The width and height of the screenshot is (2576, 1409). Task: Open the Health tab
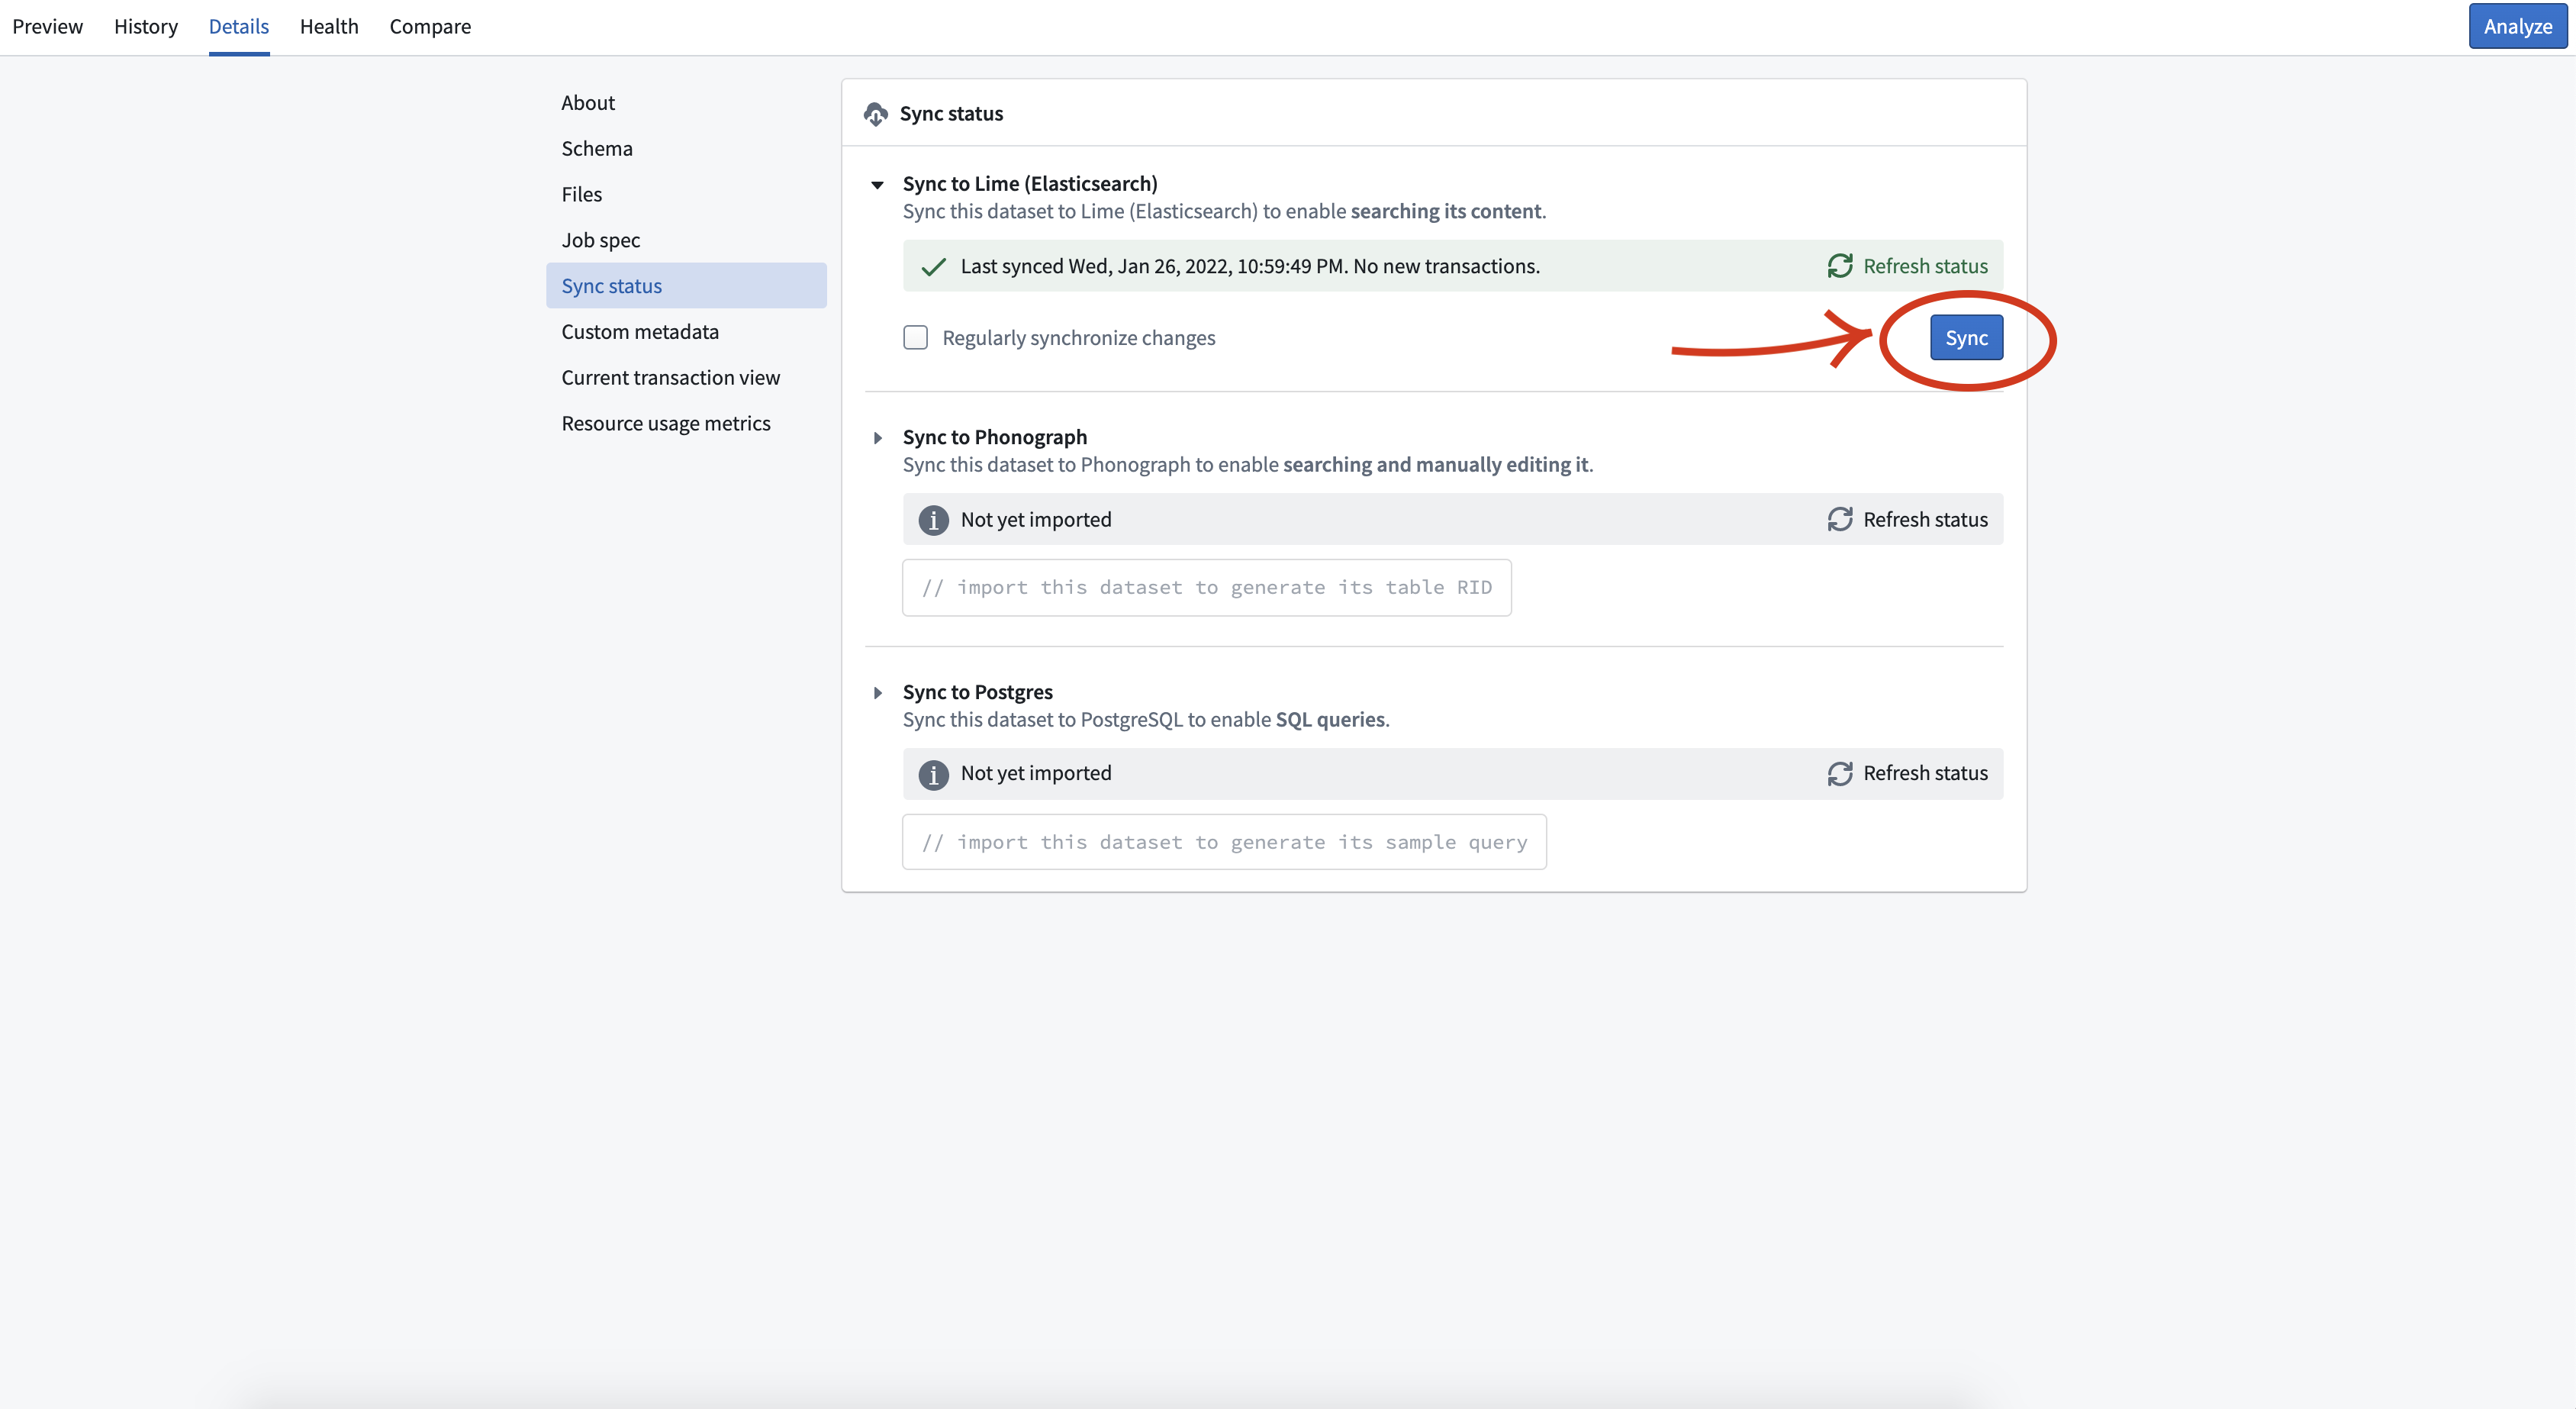(x=329, y=27)
